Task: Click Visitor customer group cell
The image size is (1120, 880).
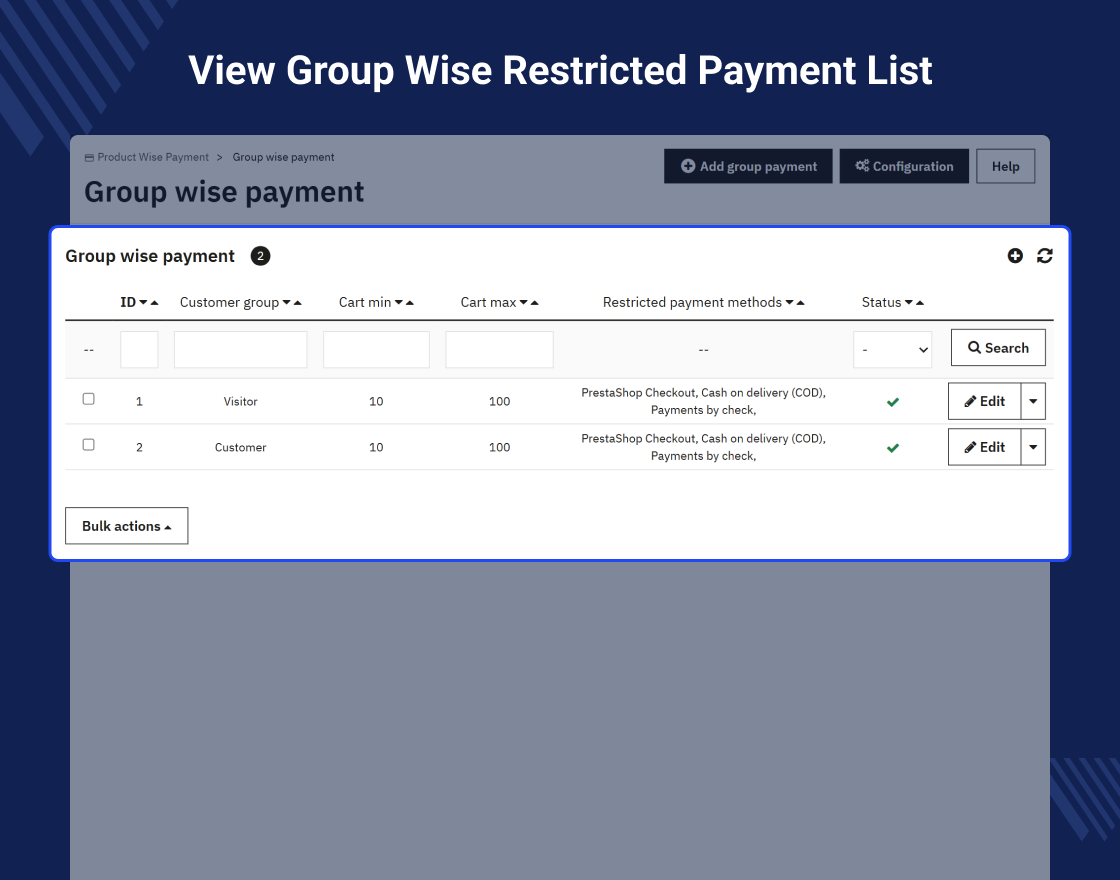Action: [x=241, y=401]
